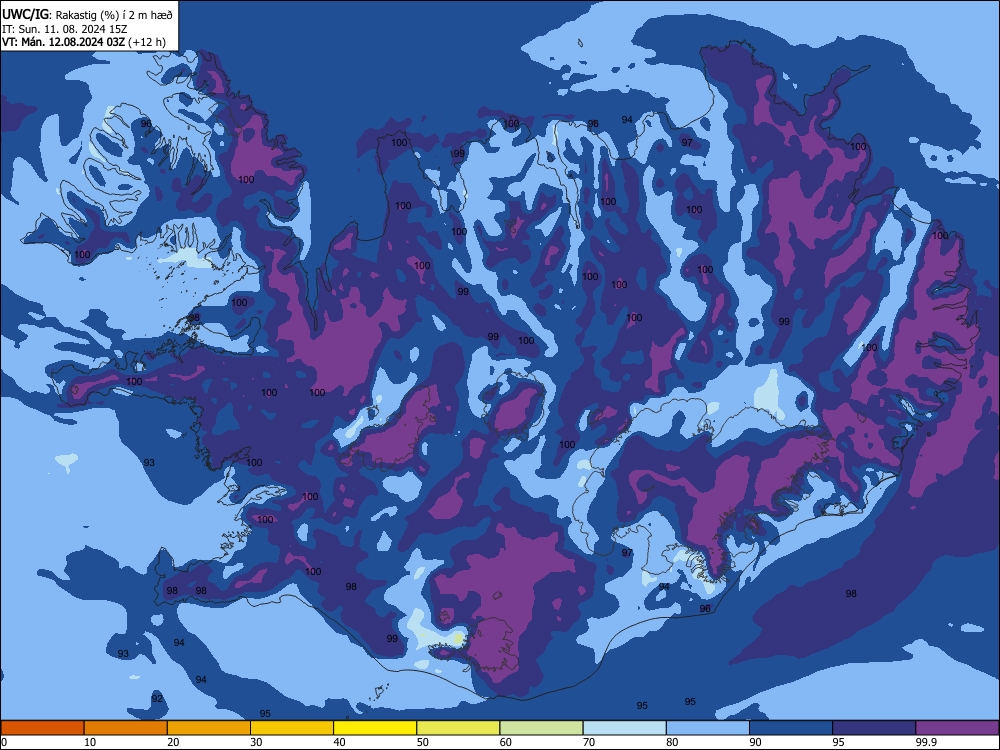This screenshot has width=1000, height=750.
Task: Click the title 'UWC/IG: Rakastig (%) í 2 m hæð'
Action: [x=87, y=15]
